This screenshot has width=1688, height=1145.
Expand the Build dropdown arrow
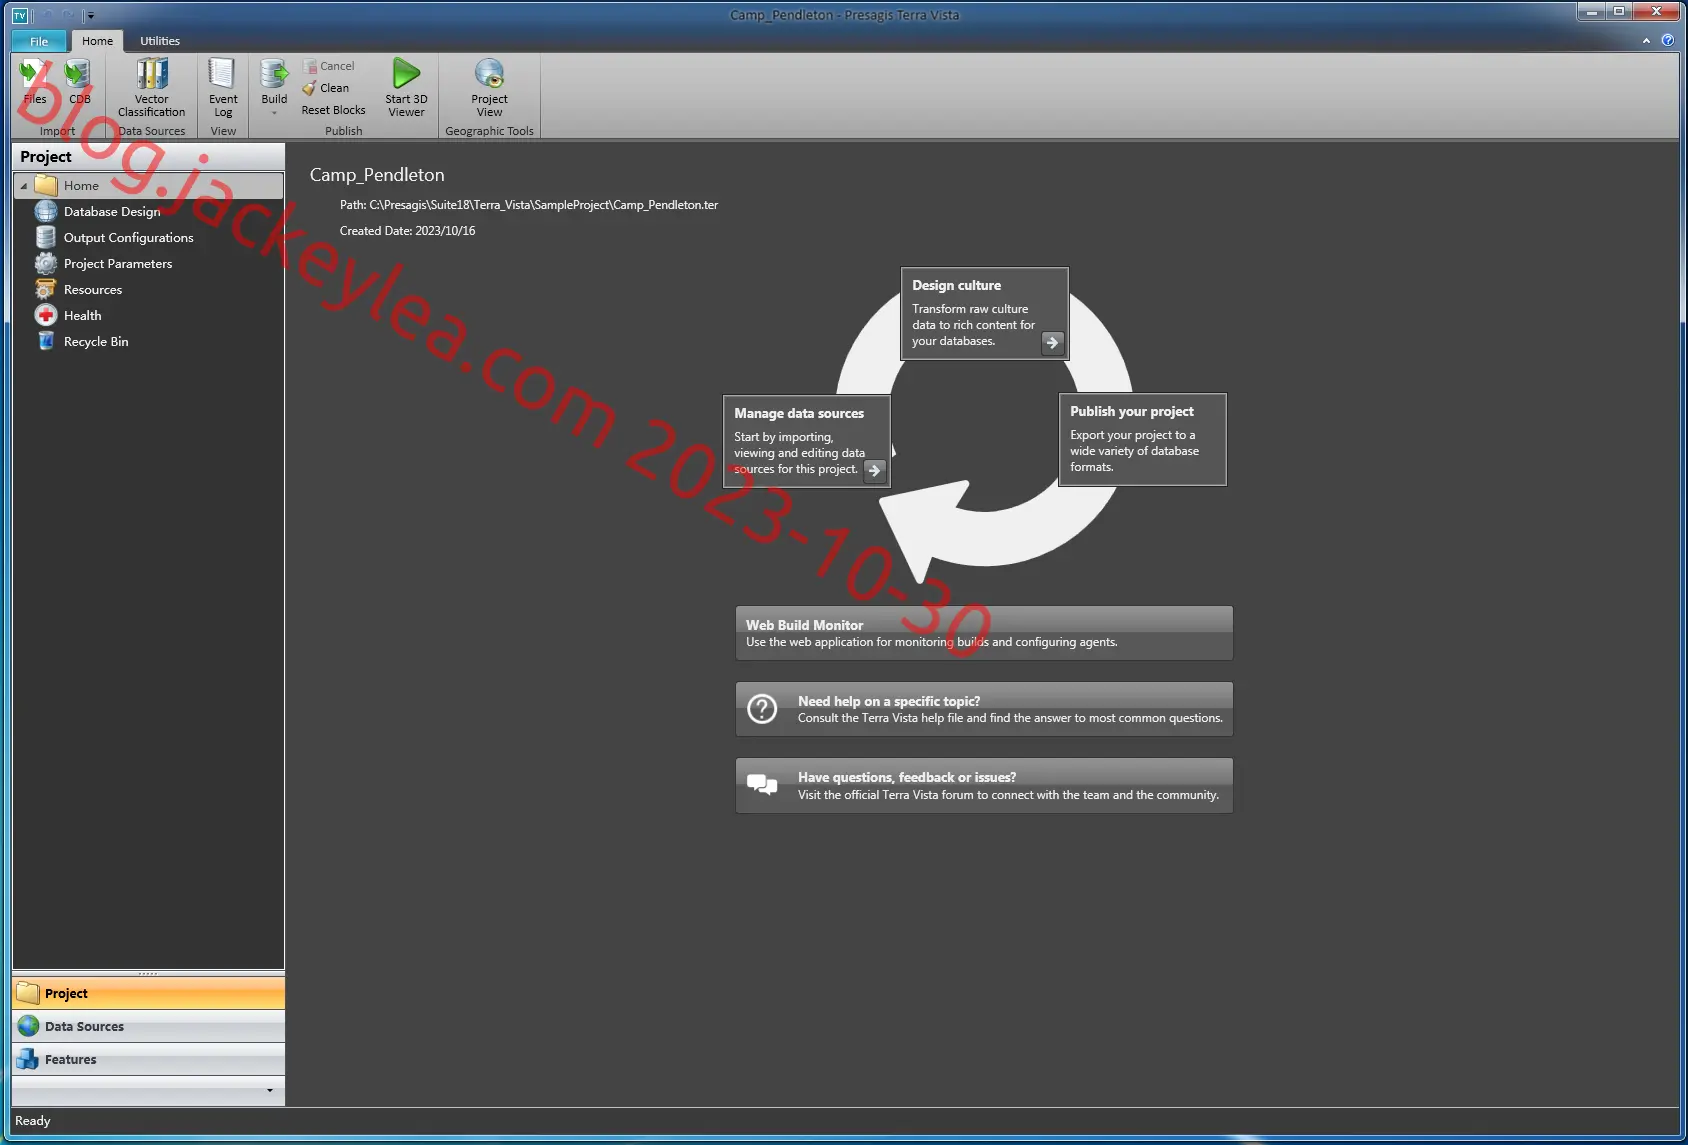(x=274, y=113)
